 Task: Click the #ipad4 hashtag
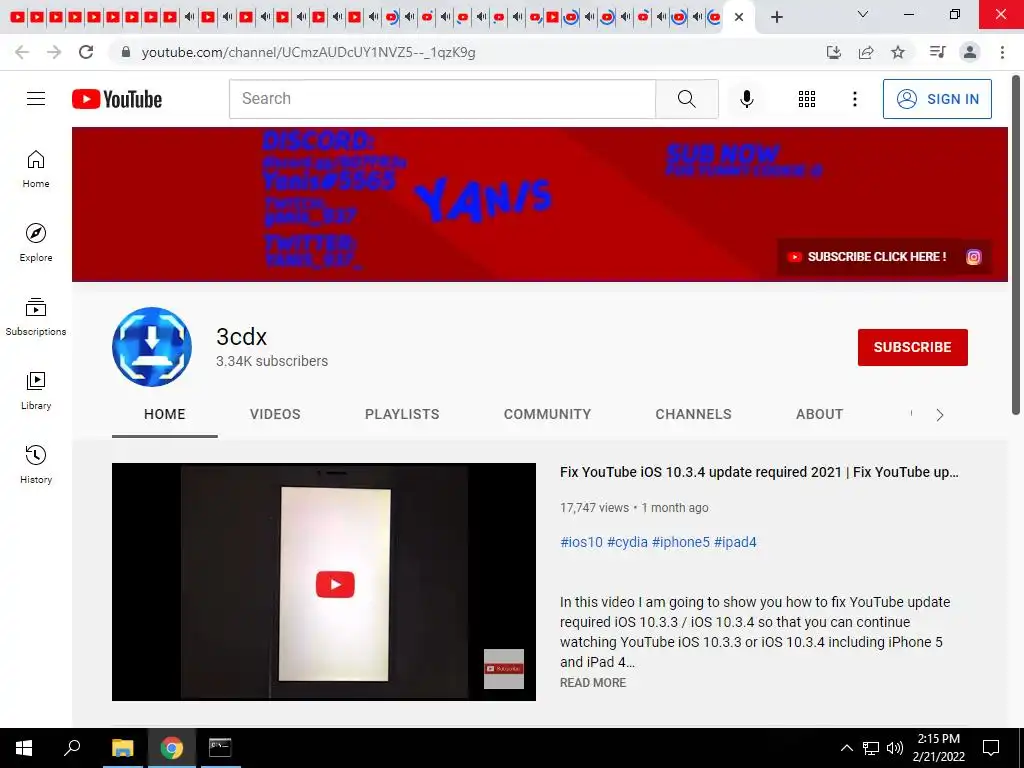[x=735, y=542]
